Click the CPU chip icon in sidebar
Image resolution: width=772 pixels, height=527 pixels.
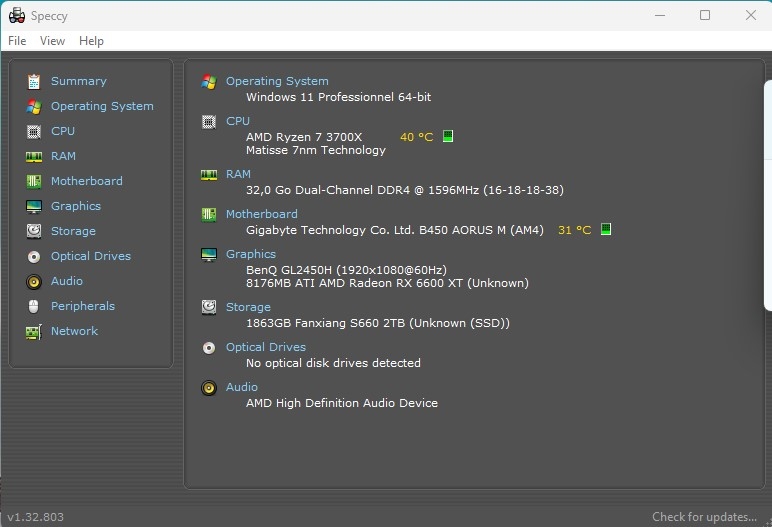[33, 132]
